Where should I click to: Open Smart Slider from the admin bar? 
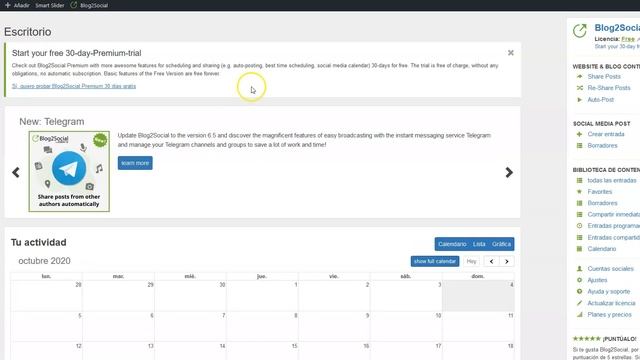[x=49, y=5]
